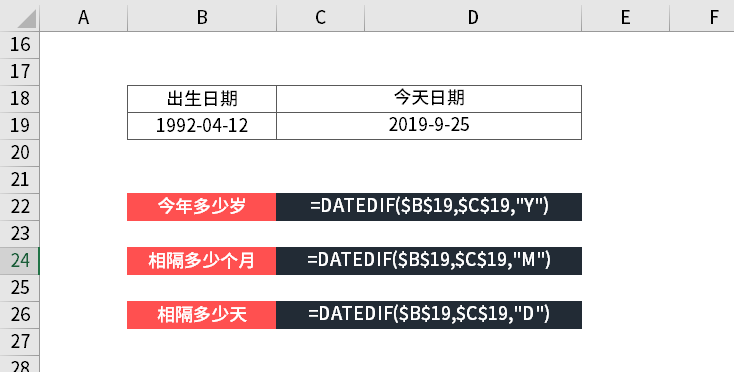This screenshot has width=734, height=372.
Task: Select column E header
Action: (x=625, y=17)
